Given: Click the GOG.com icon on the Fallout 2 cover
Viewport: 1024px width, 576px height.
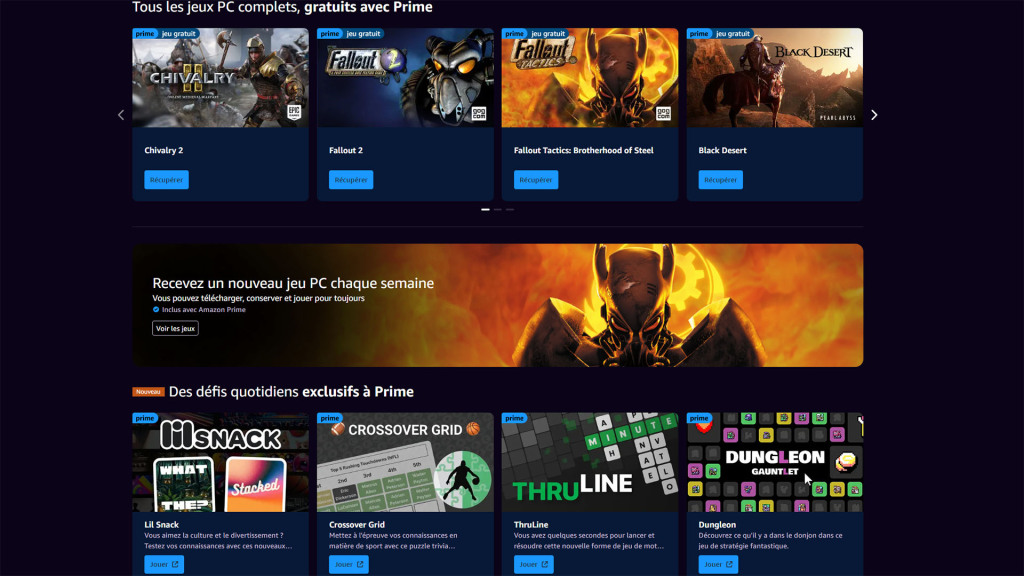Looking at the screenshot, I should [479, 114].
